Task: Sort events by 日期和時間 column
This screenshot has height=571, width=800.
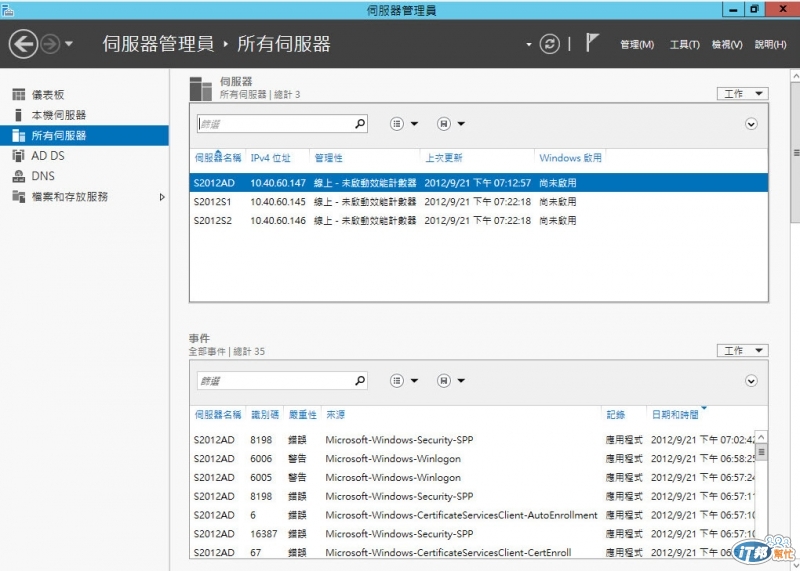Action: (675, 415)
